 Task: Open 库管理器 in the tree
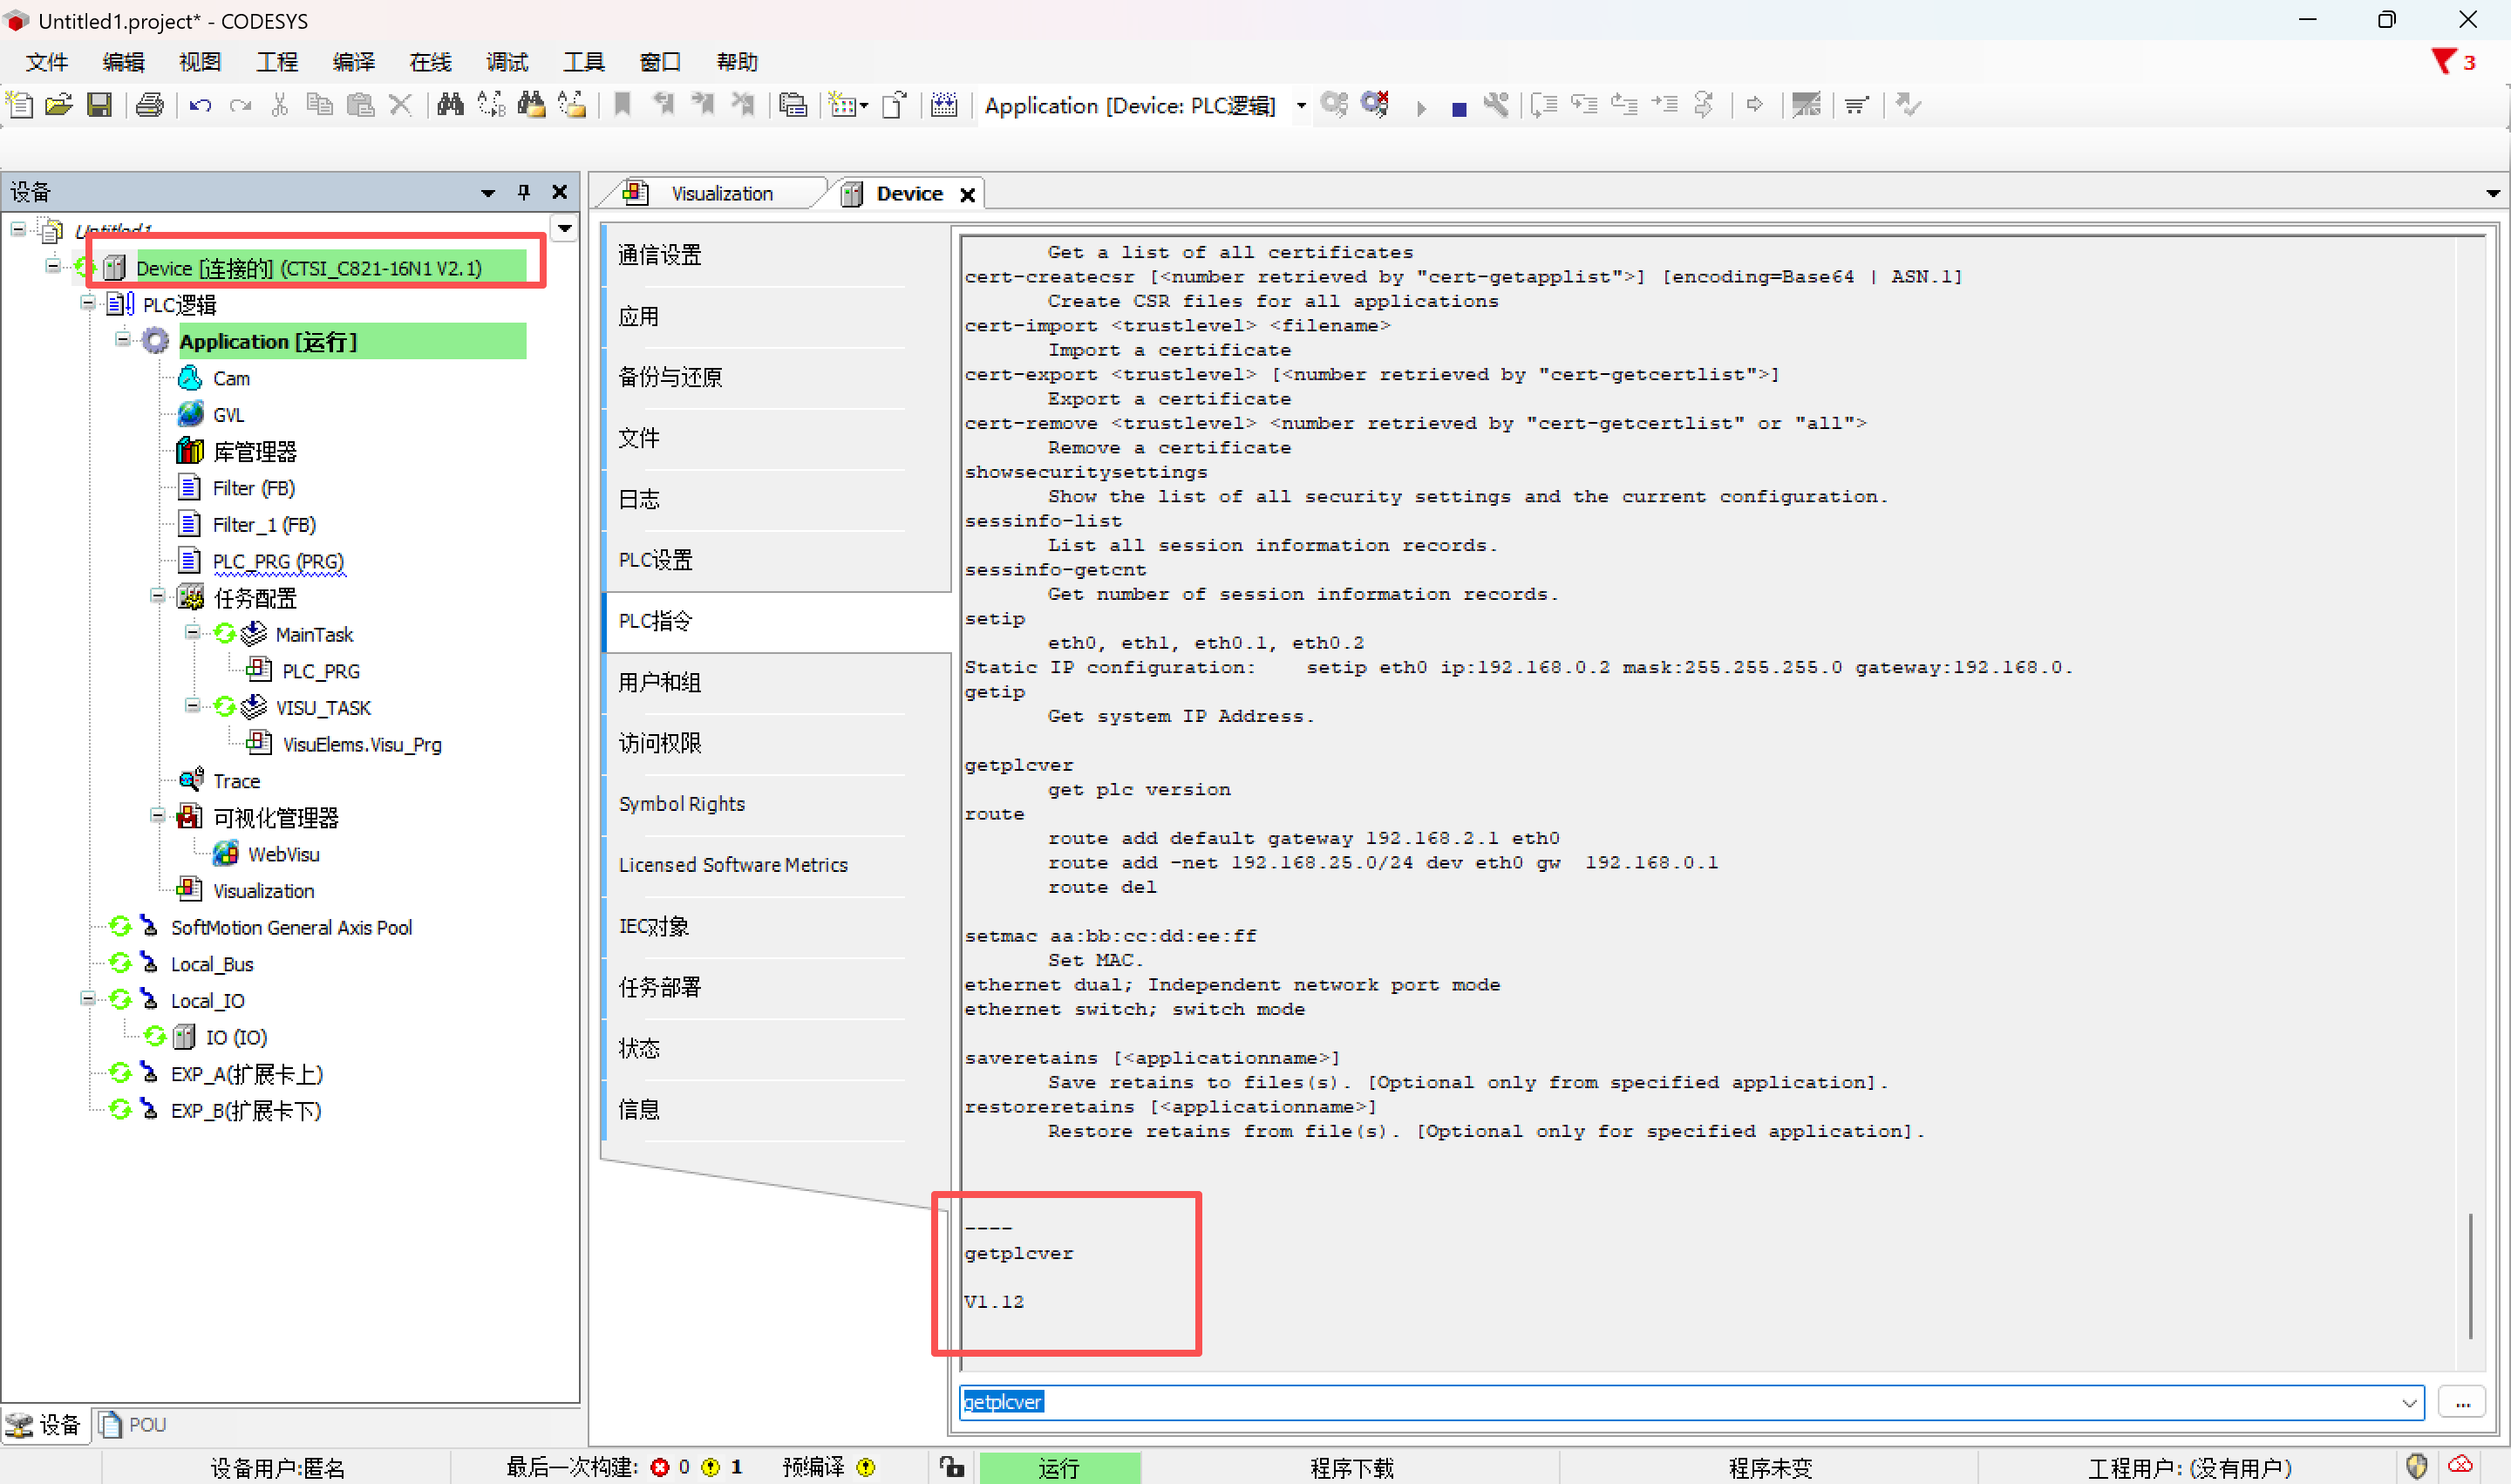[255, 452]
